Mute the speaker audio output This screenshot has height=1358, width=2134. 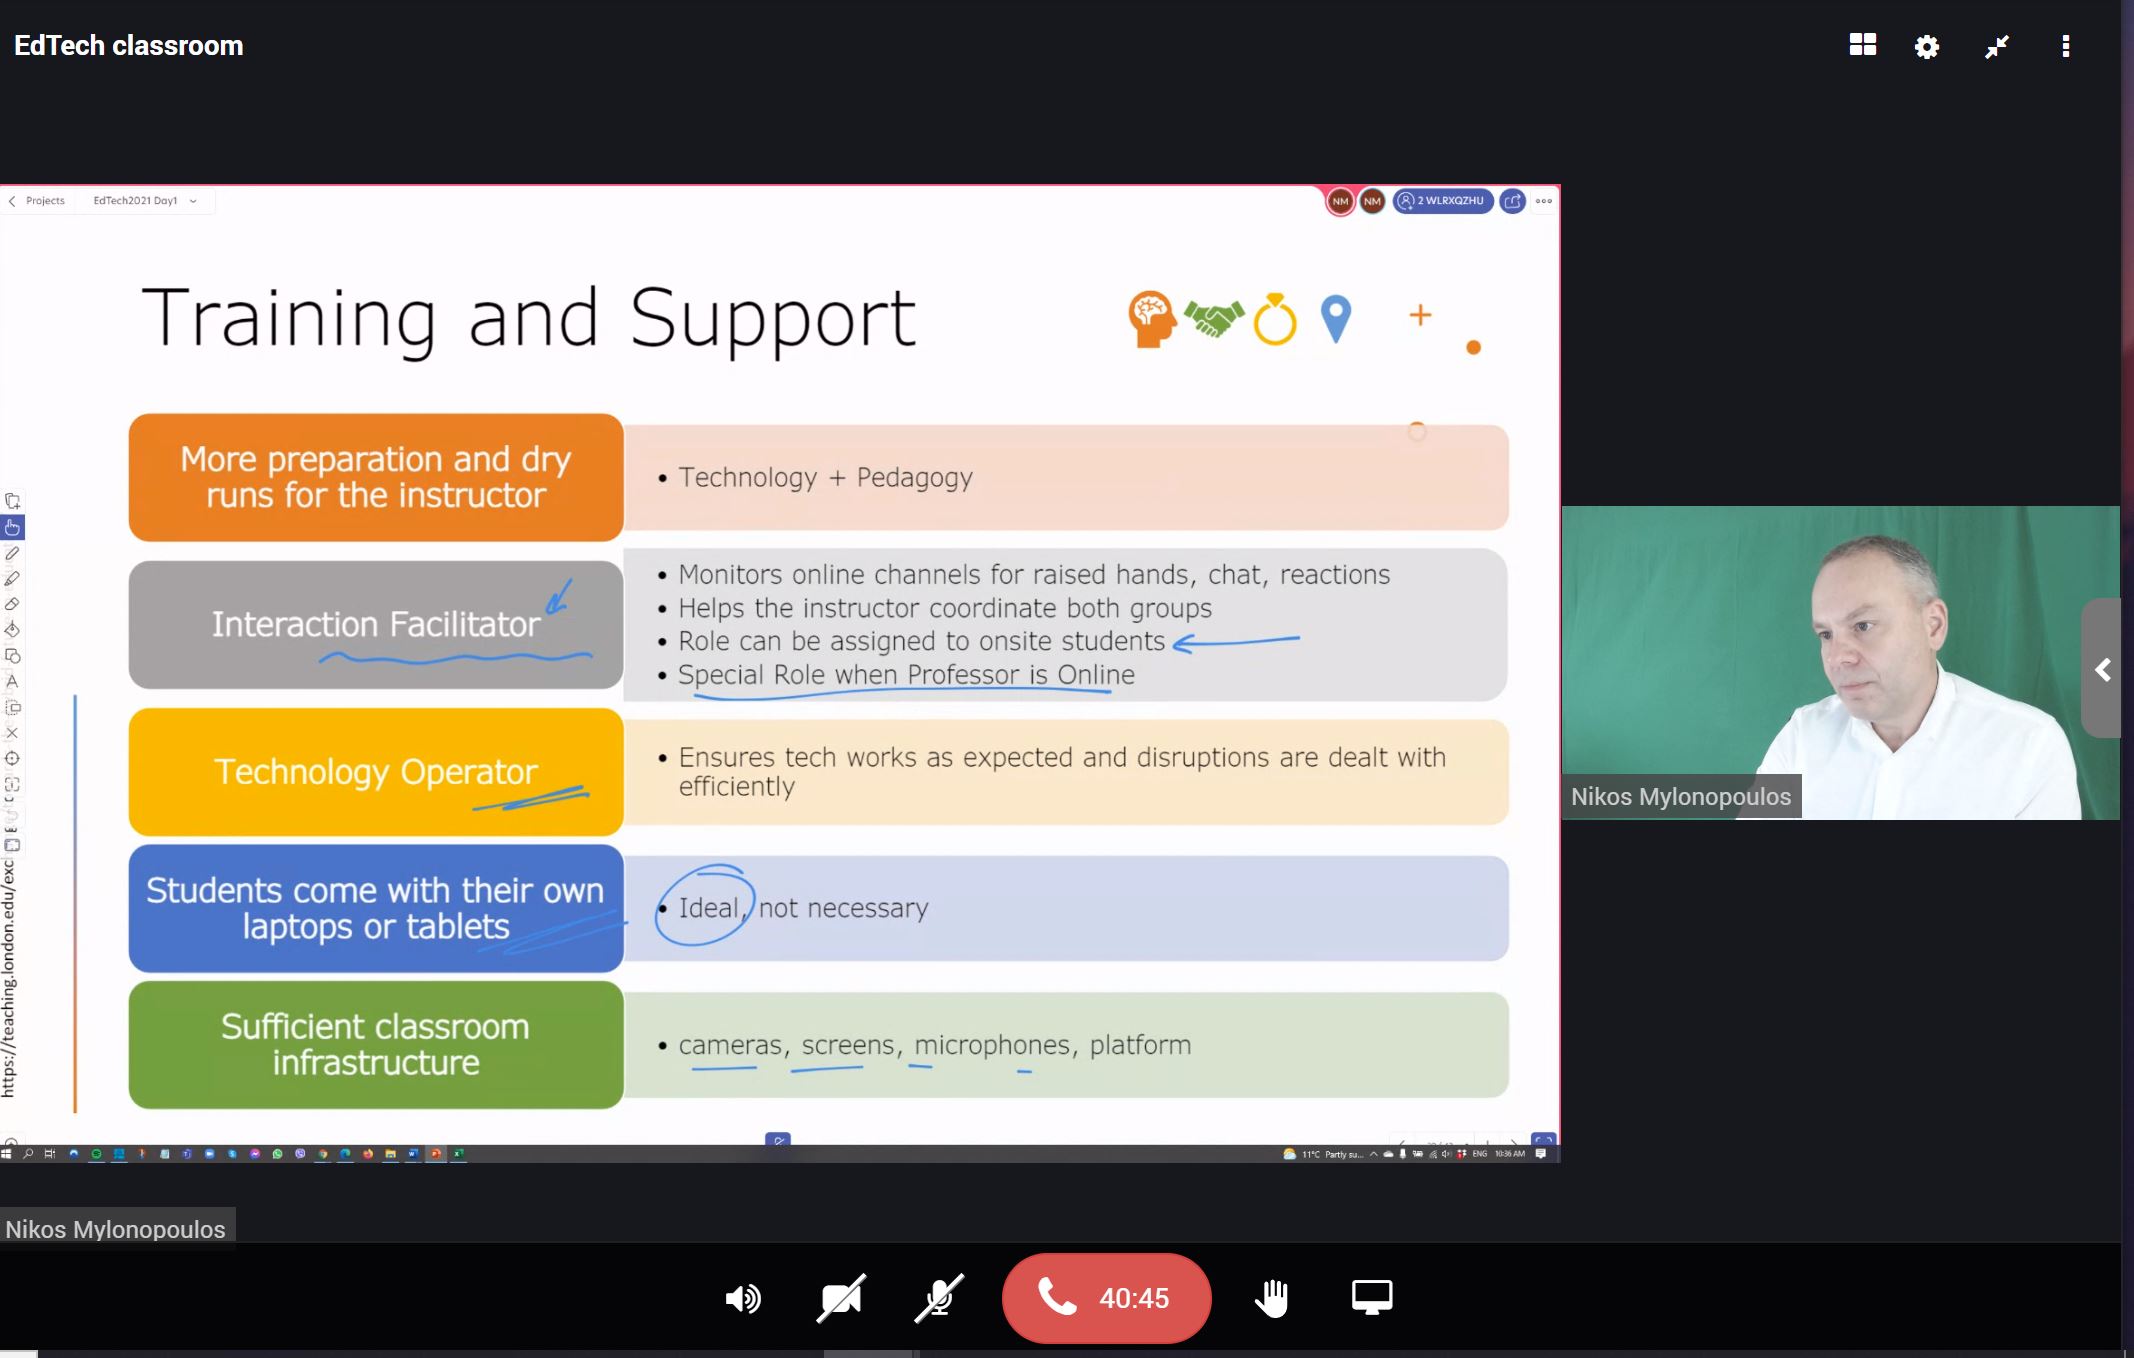point(743,1299)
